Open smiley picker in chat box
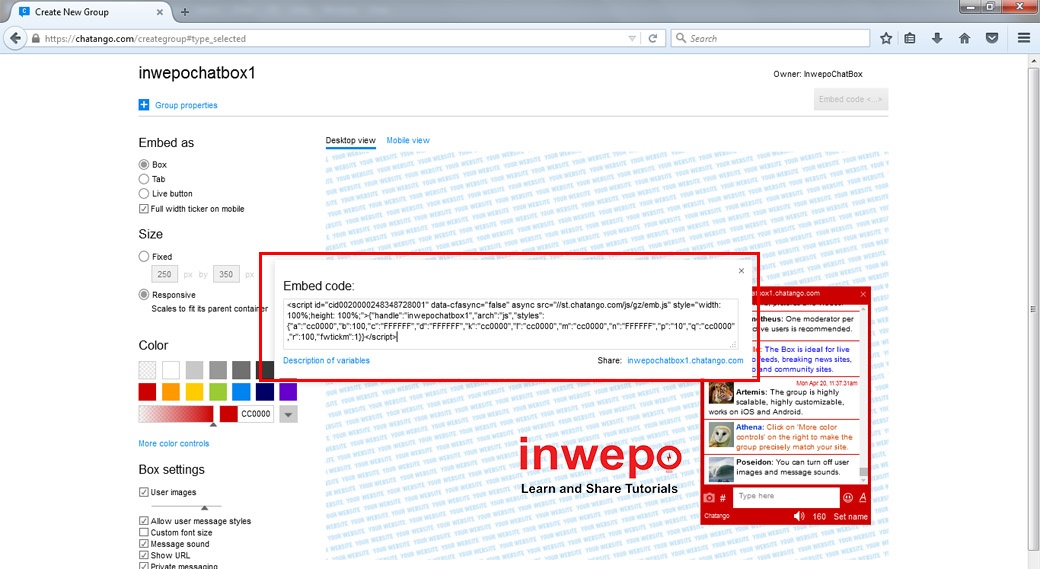 848,497
